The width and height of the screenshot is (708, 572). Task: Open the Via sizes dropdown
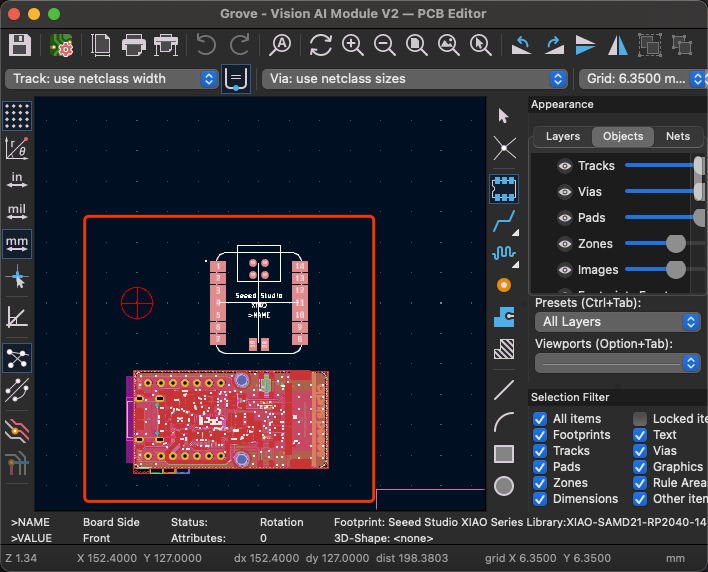tap(415, 79)
